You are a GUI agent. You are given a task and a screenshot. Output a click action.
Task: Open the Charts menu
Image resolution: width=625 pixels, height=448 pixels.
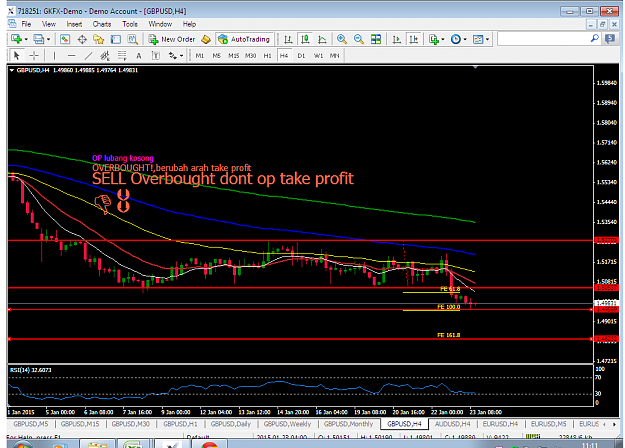[102, 24]
